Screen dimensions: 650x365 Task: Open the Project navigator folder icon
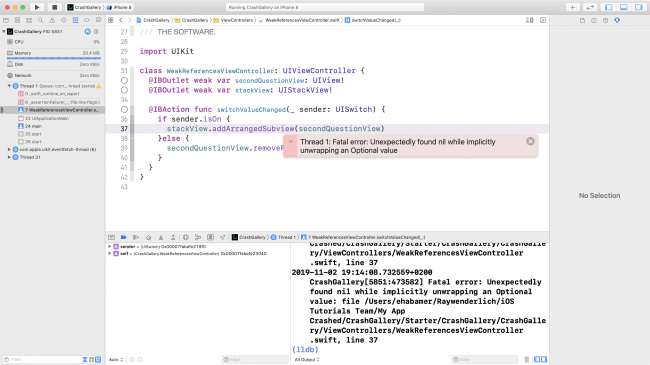point(6,20)
